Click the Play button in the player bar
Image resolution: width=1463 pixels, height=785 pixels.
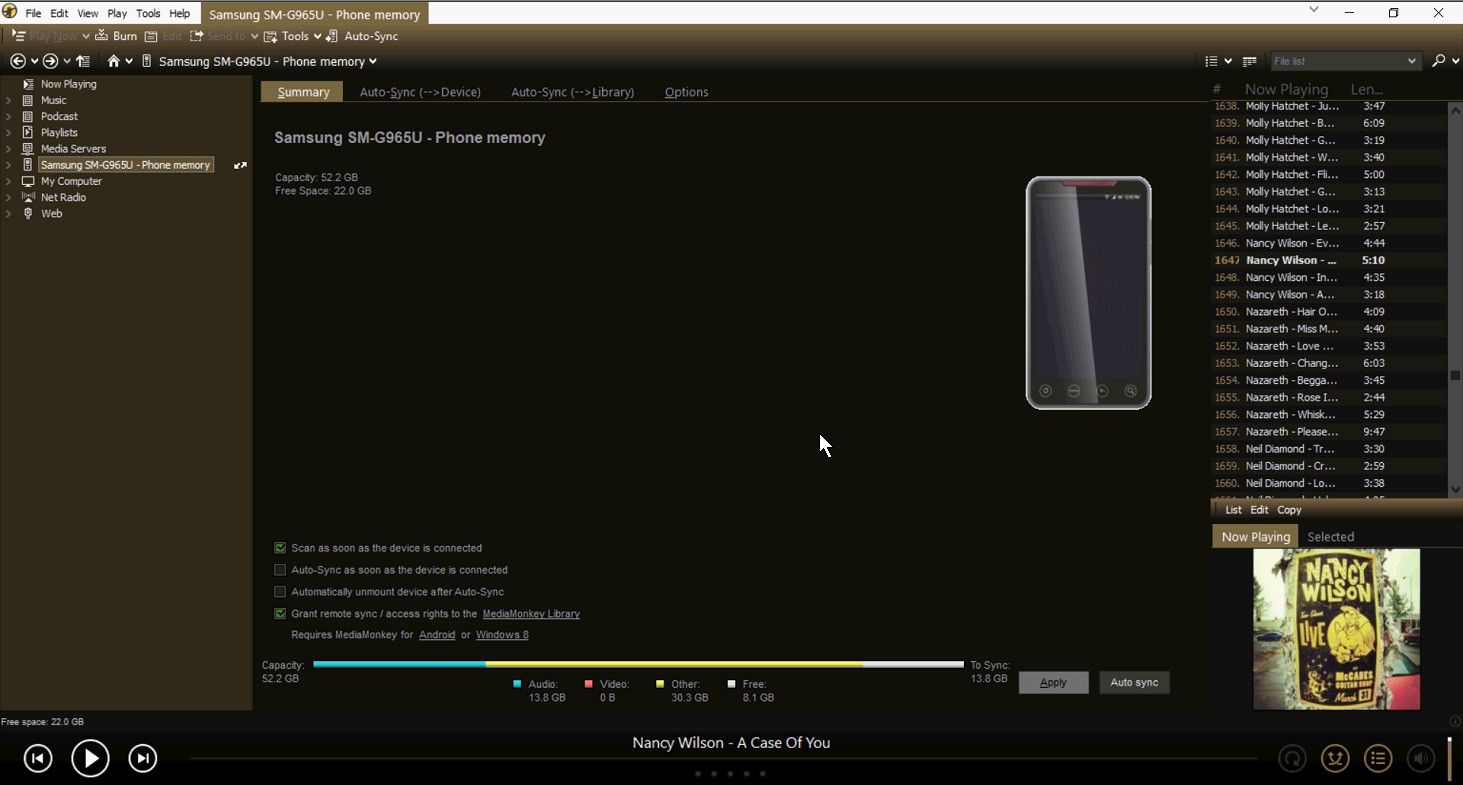point(90,759)
